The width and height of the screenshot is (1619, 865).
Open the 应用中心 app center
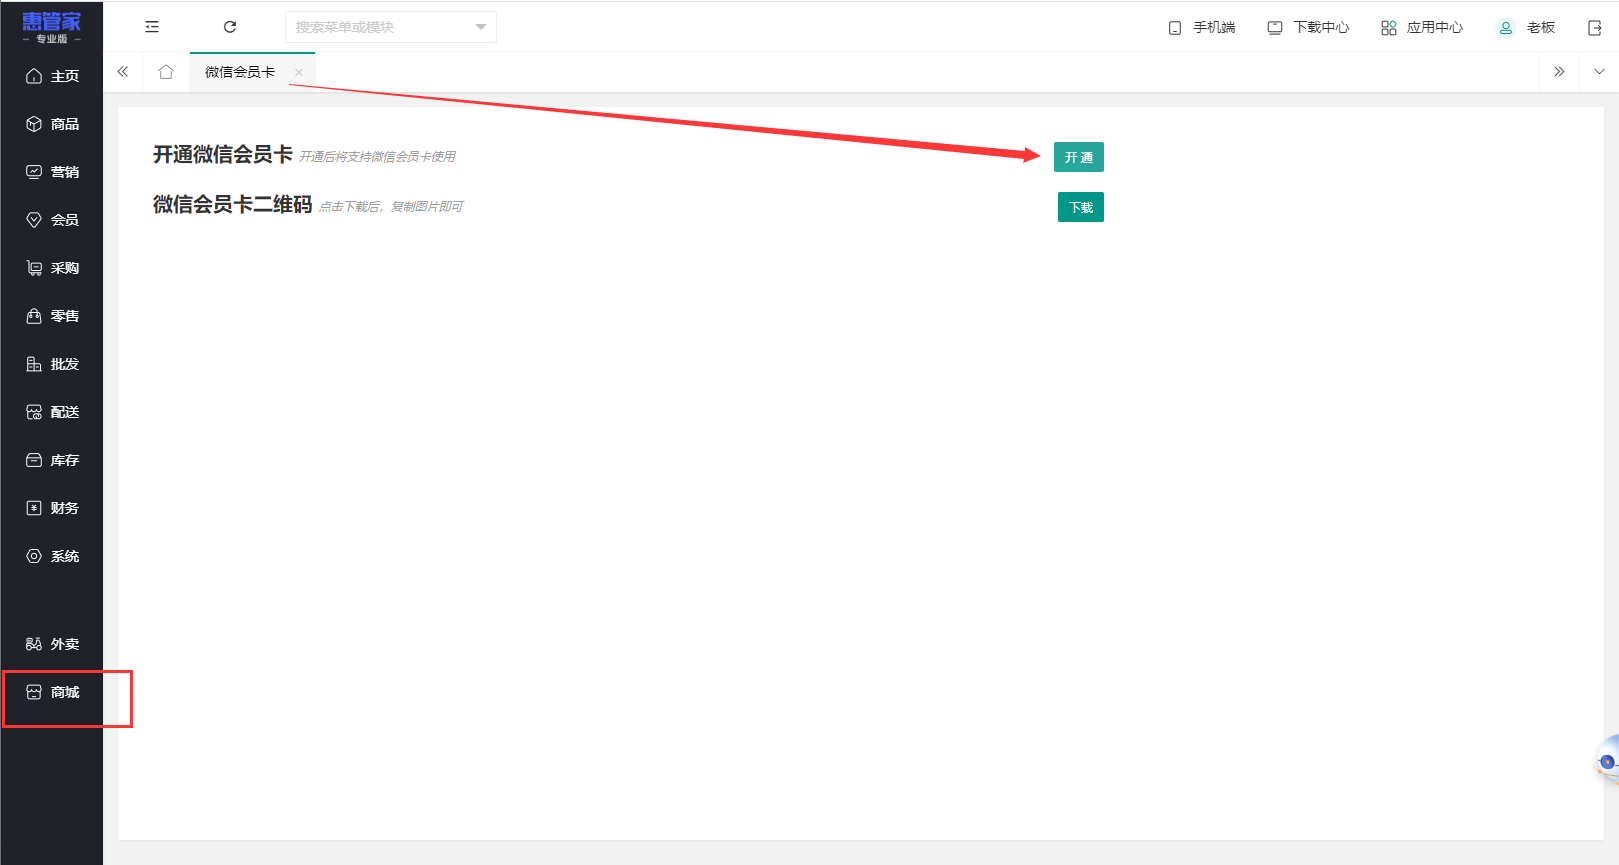[x=1422, y=28]
